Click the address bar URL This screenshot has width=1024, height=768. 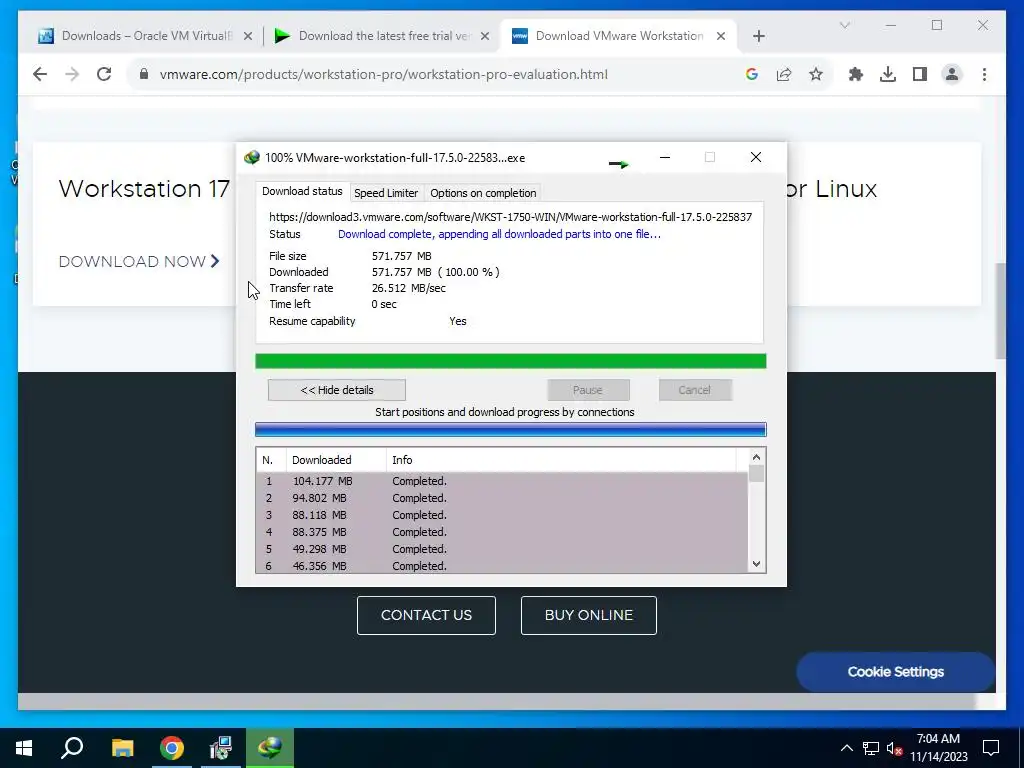click(383, 74)
